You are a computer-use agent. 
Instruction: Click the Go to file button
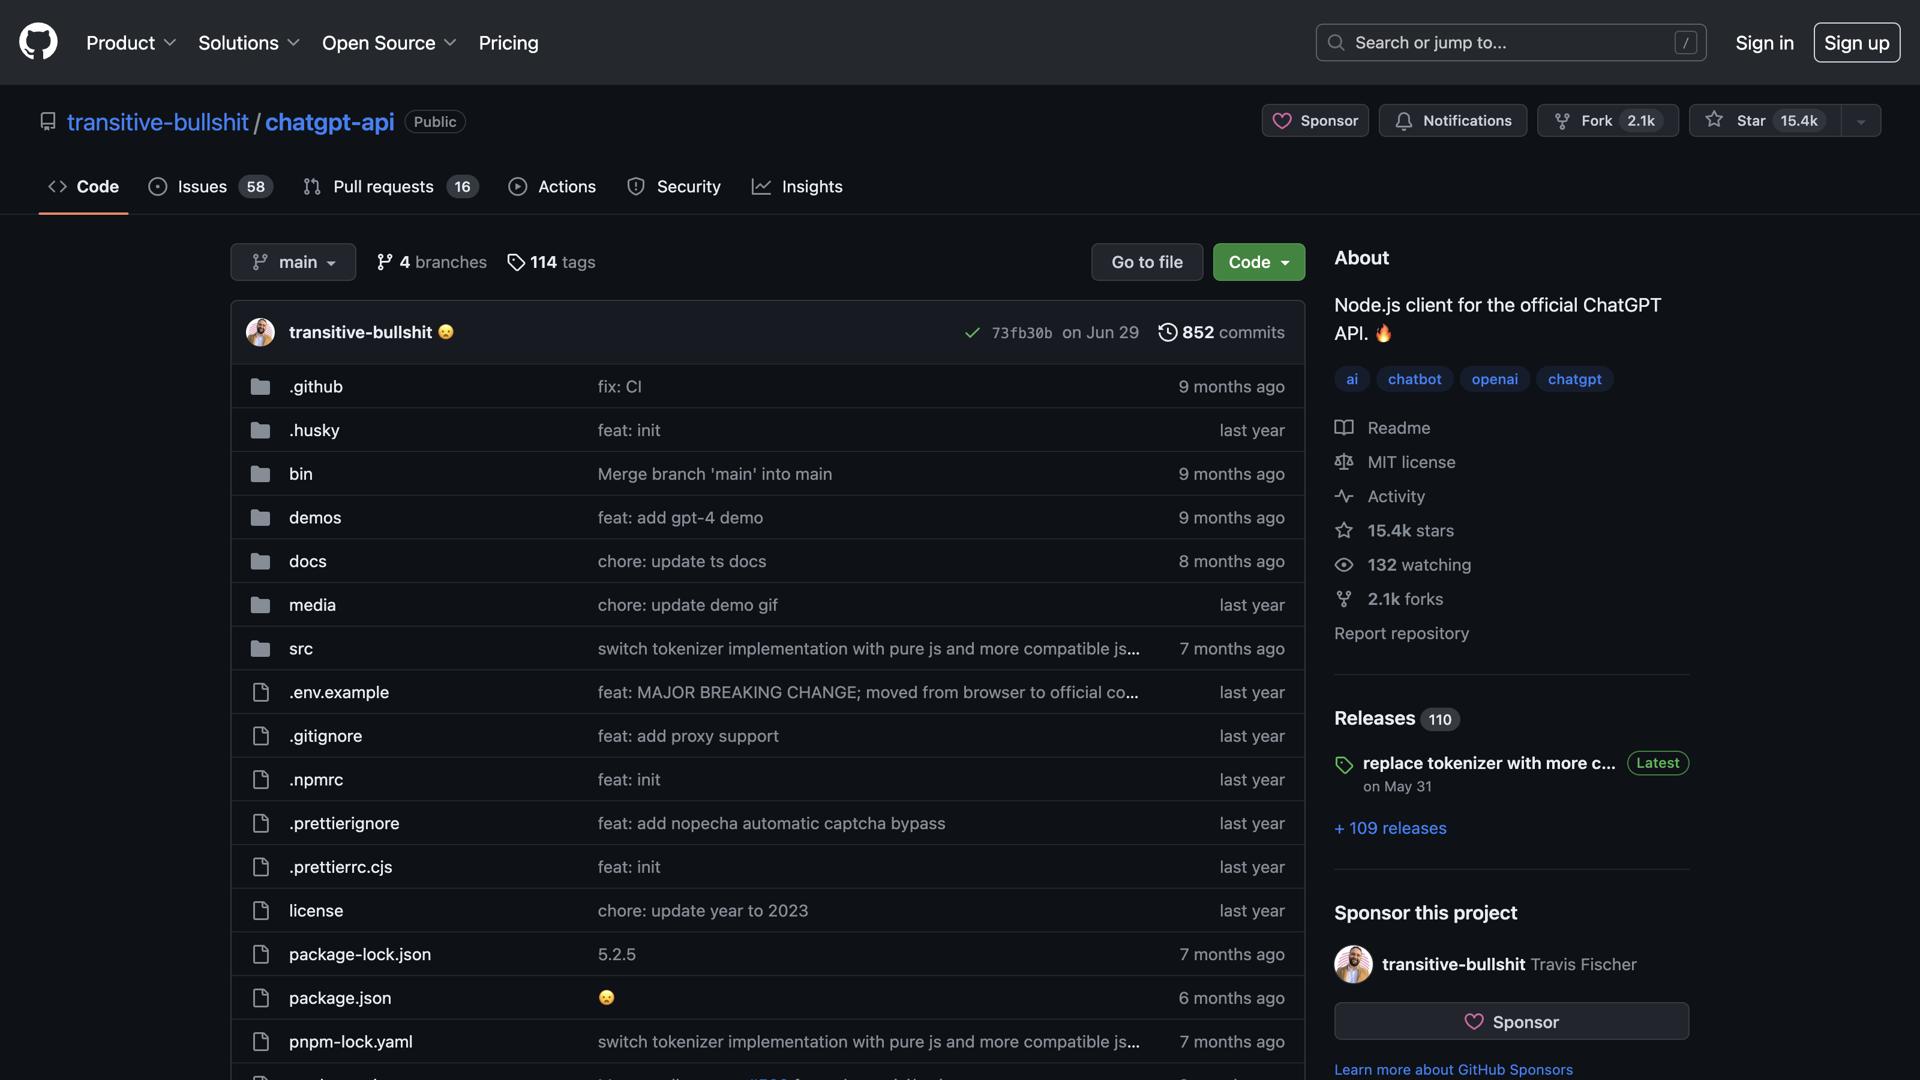pyautogui.click(x=1146, y=261)
